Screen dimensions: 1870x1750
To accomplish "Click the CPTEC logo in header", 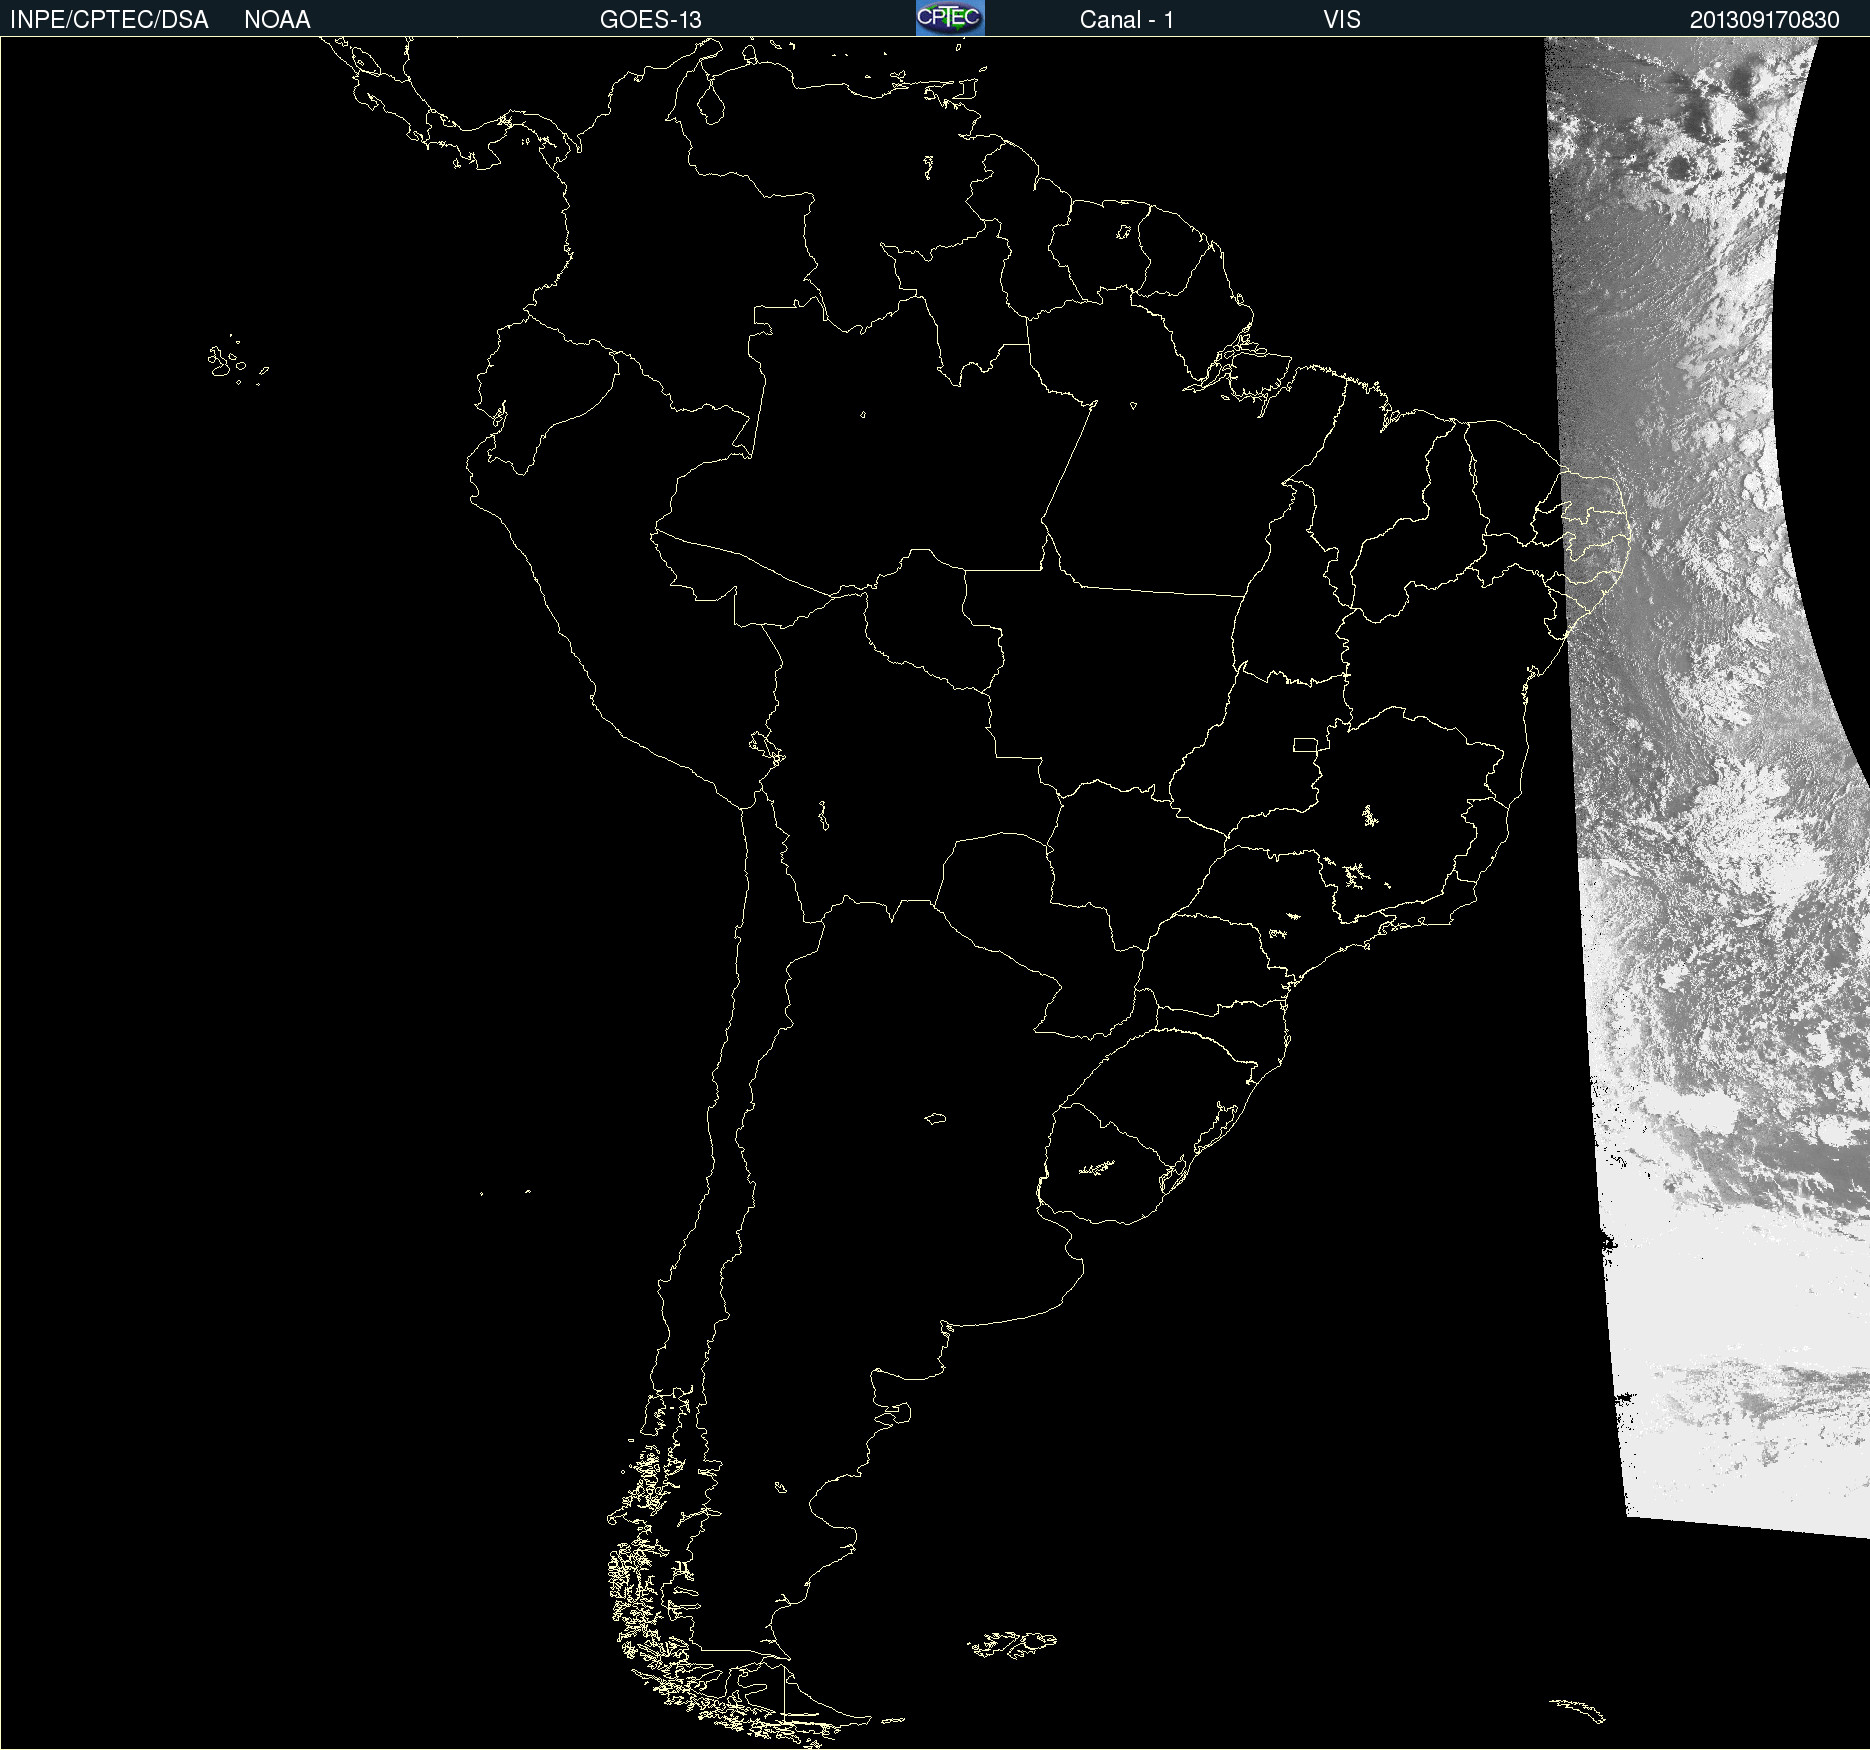I will click(950, 18).
